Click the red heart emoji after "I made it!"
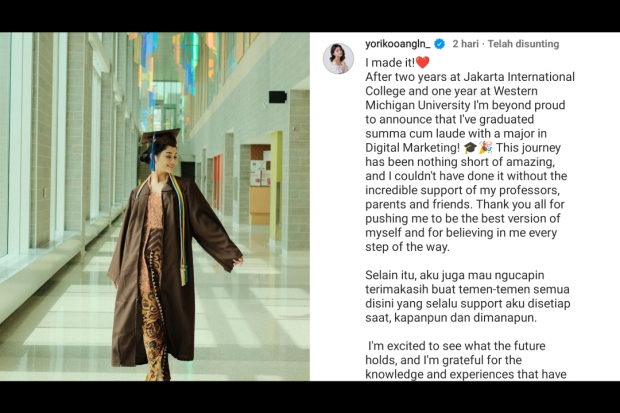Screen dimensions: 620x413 [x=422, y=63]
